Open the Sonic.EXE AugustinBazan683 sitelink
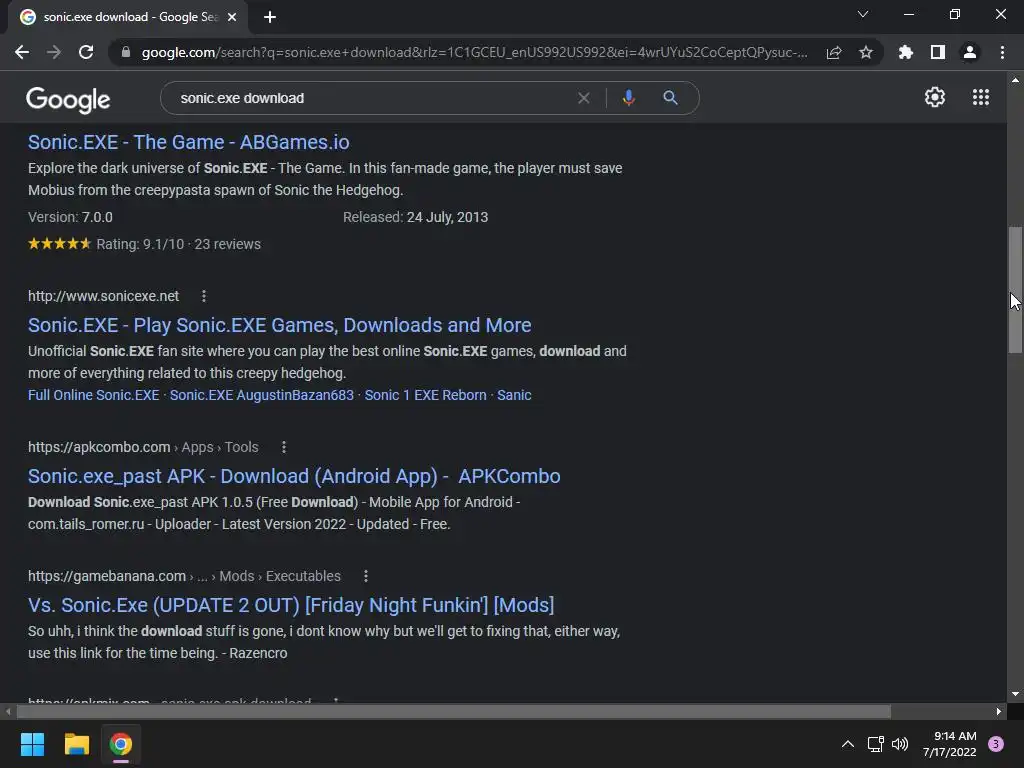 tap(261, 395)
